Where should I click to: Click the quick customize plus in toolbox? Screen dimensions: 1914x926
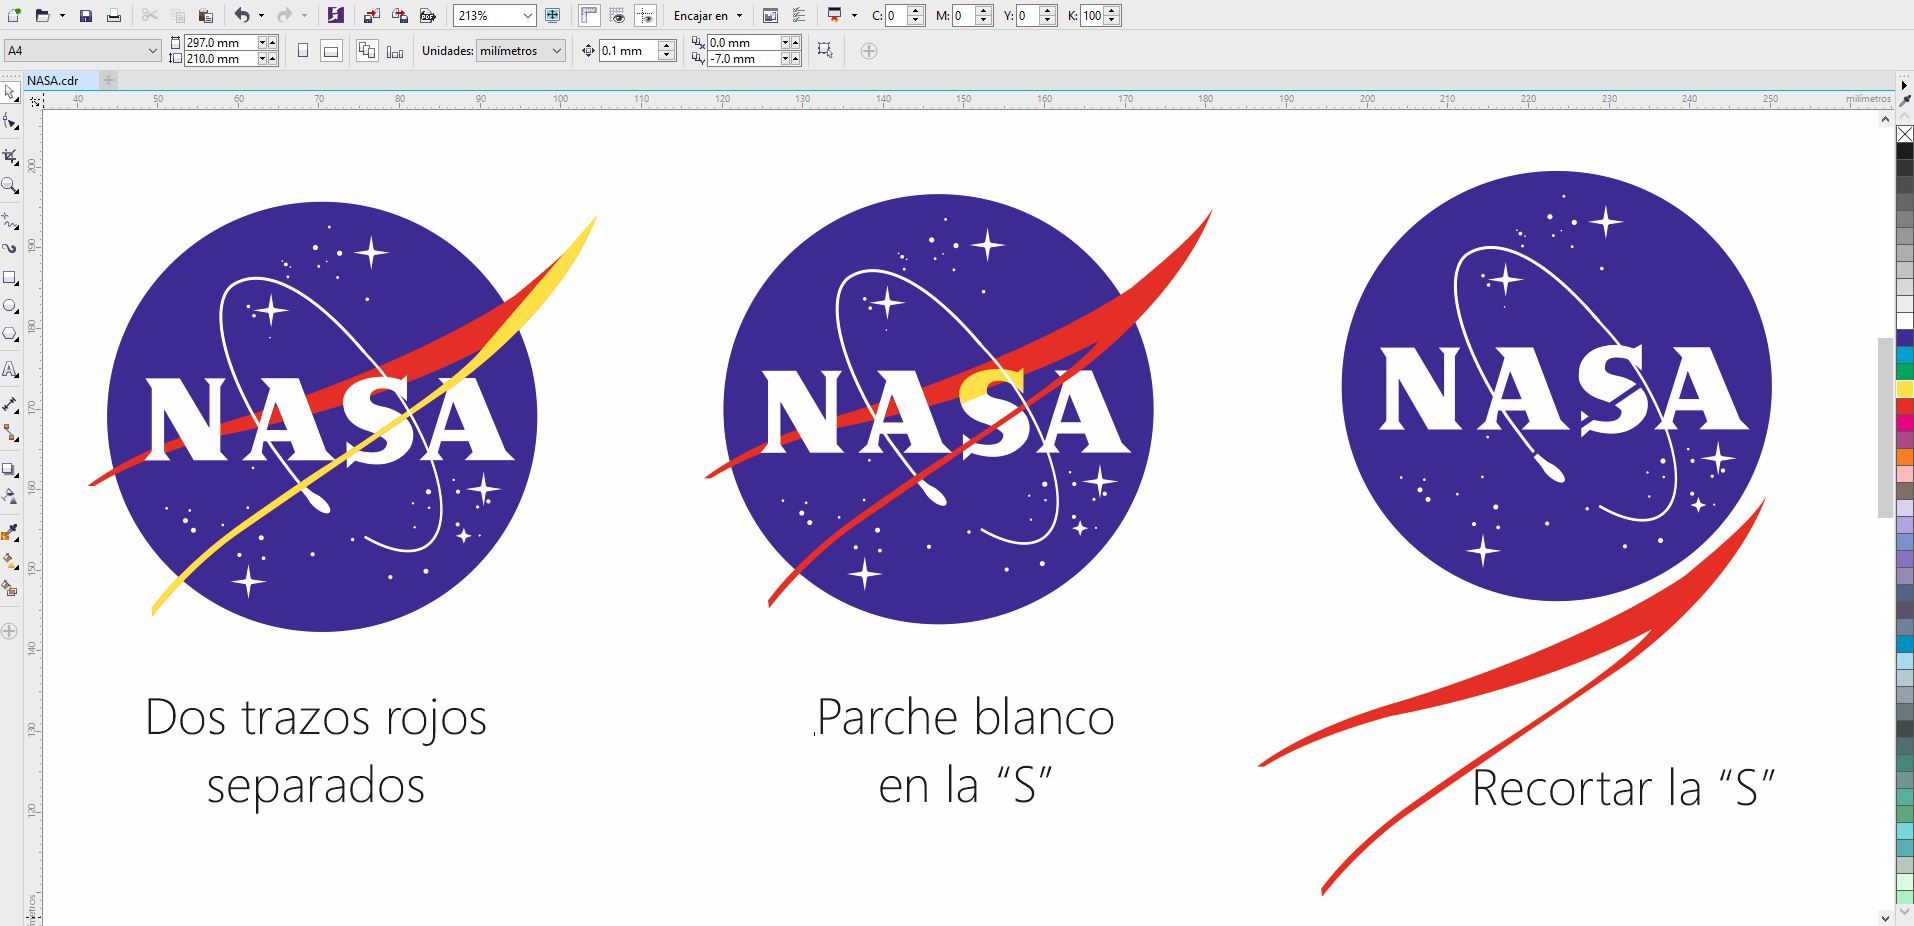coord(10,631)
